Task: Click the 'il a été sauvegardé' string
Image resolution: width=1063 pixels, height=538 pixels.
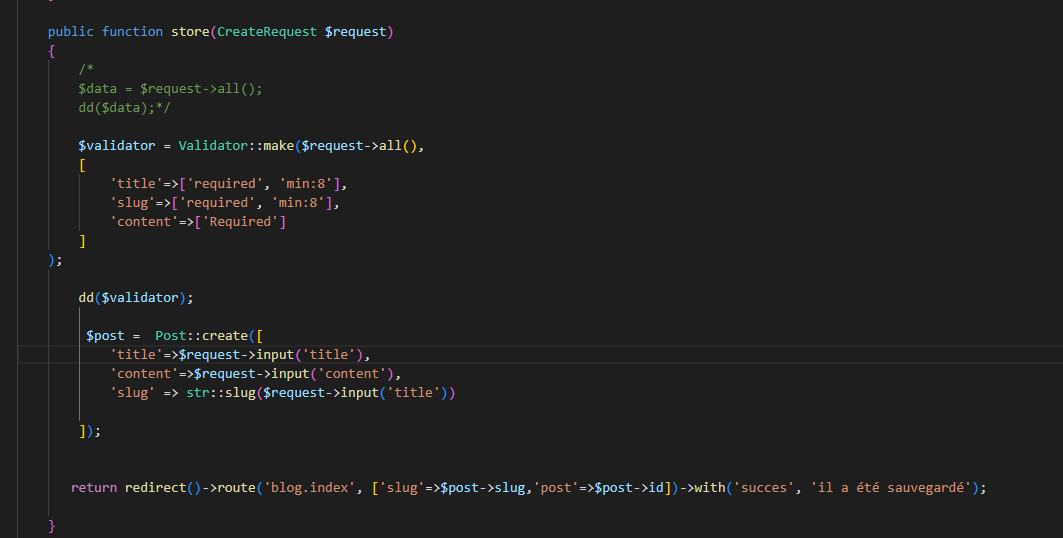Action: tap(895, 488)
